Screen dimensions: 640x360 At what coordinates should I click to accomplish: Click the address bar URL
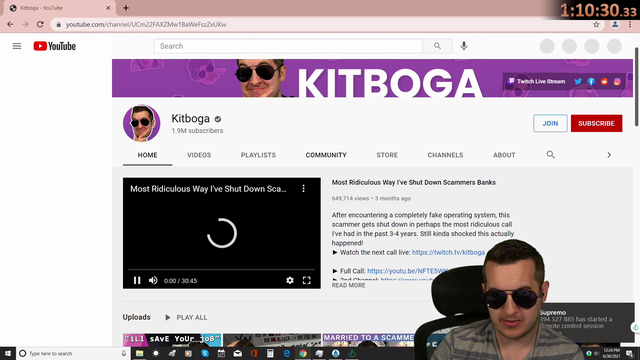tap(146, 24)
